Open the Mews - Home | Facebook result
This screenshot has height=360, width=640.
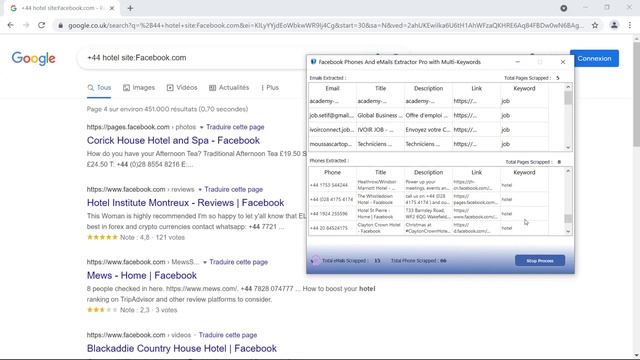coord(142,276)
